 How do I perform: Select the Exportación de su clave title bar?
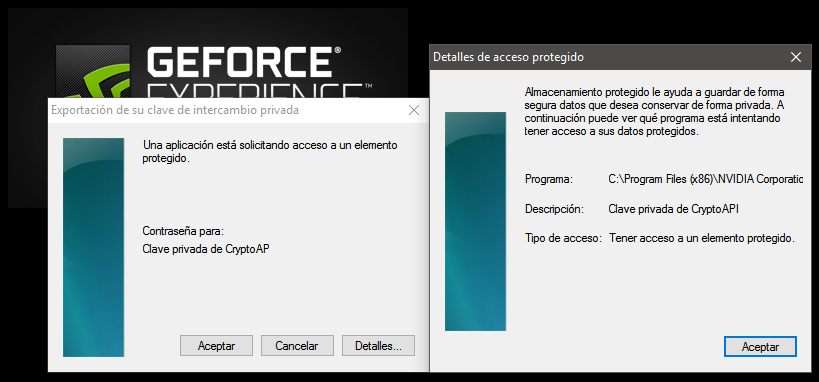coord(226,110)
